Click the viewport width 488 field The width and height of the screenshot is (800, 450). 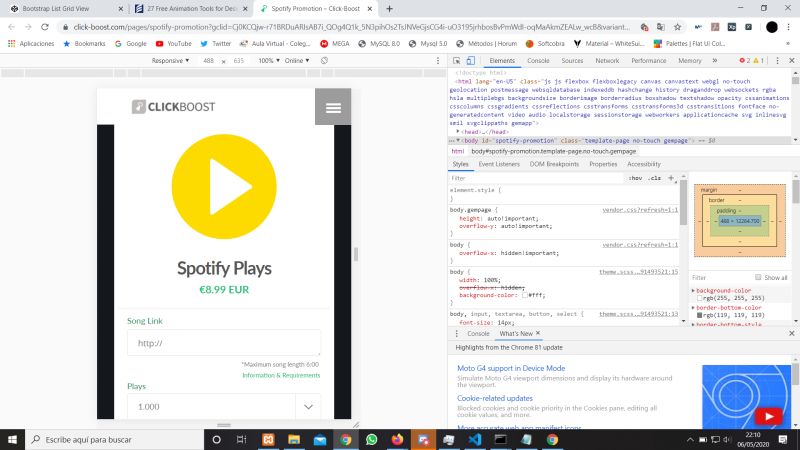[208, 61]
